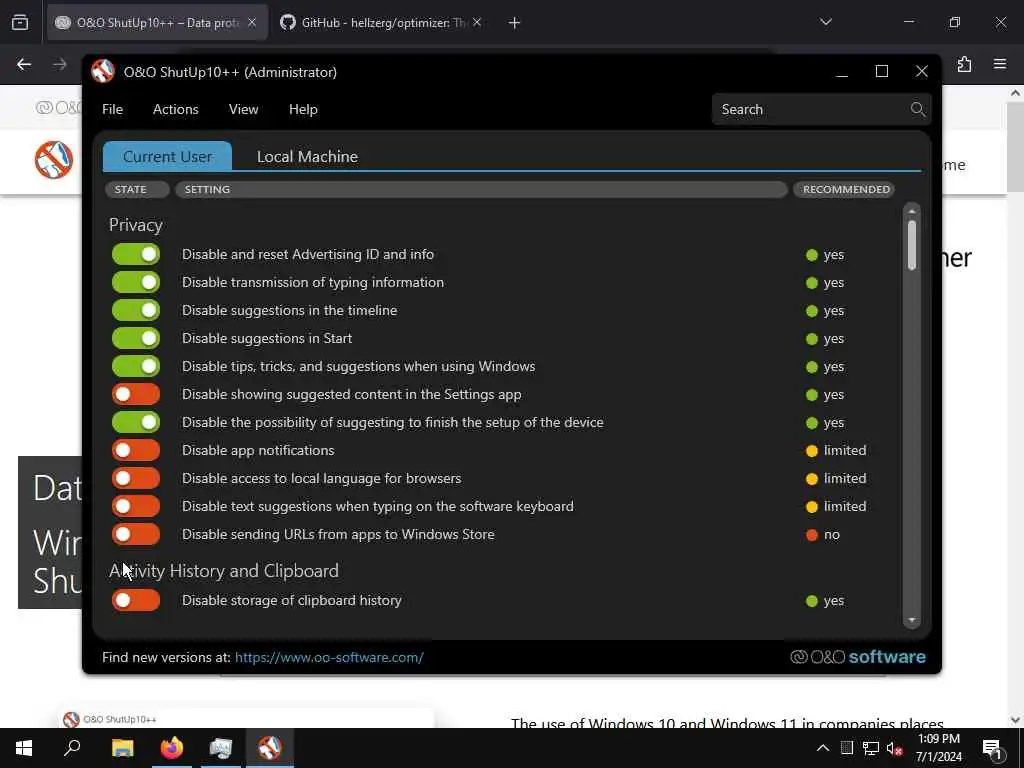Viewport: 1024px width, 768px height.
Task: Open the View menu
Action: 244,109
